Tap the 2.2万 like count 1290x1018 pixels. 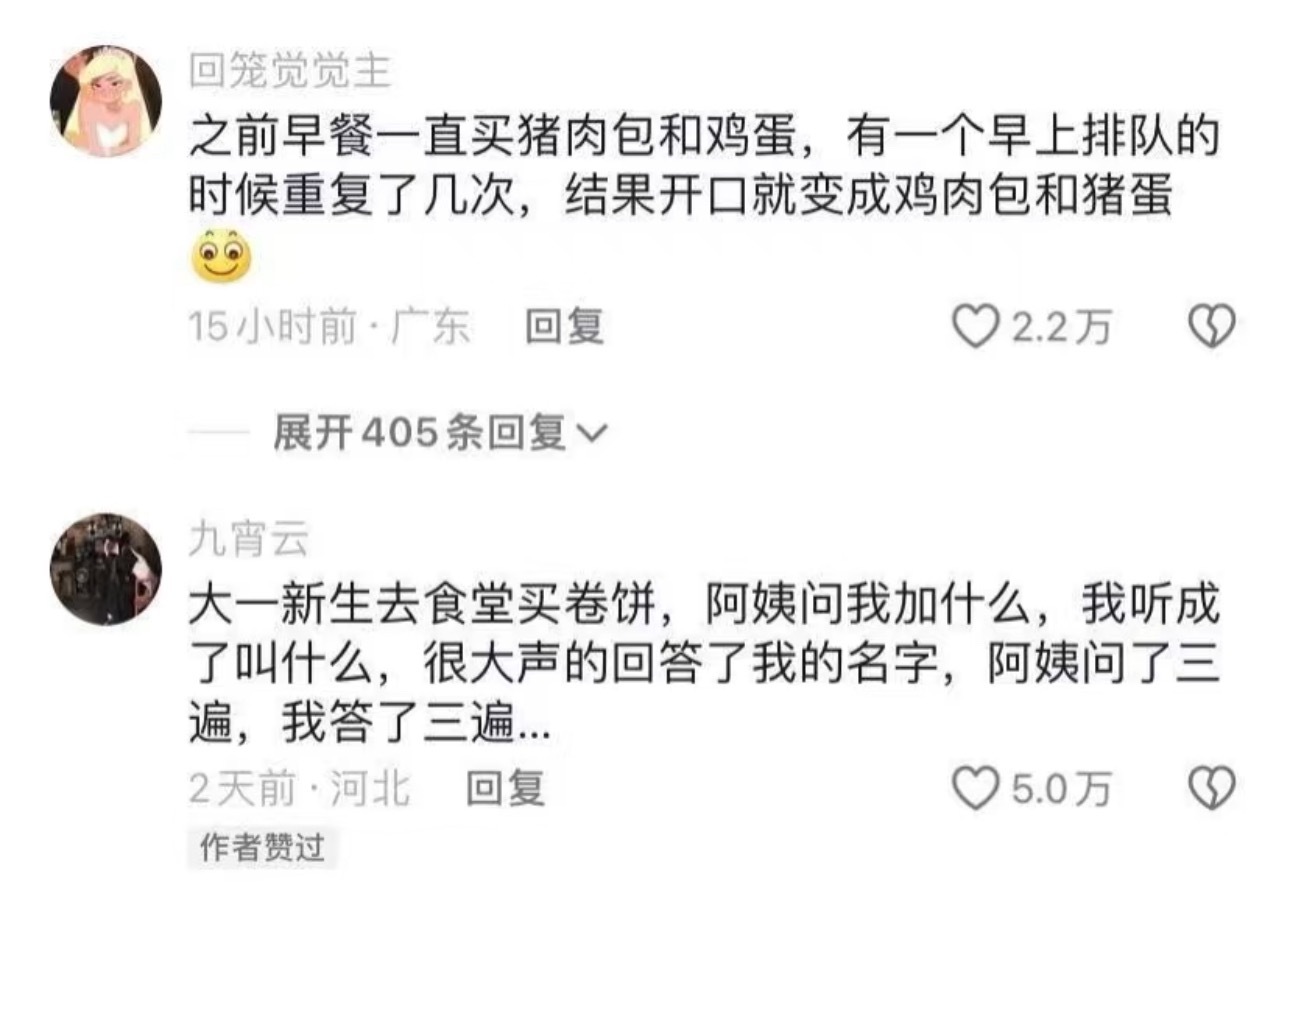pos(1061,327)
